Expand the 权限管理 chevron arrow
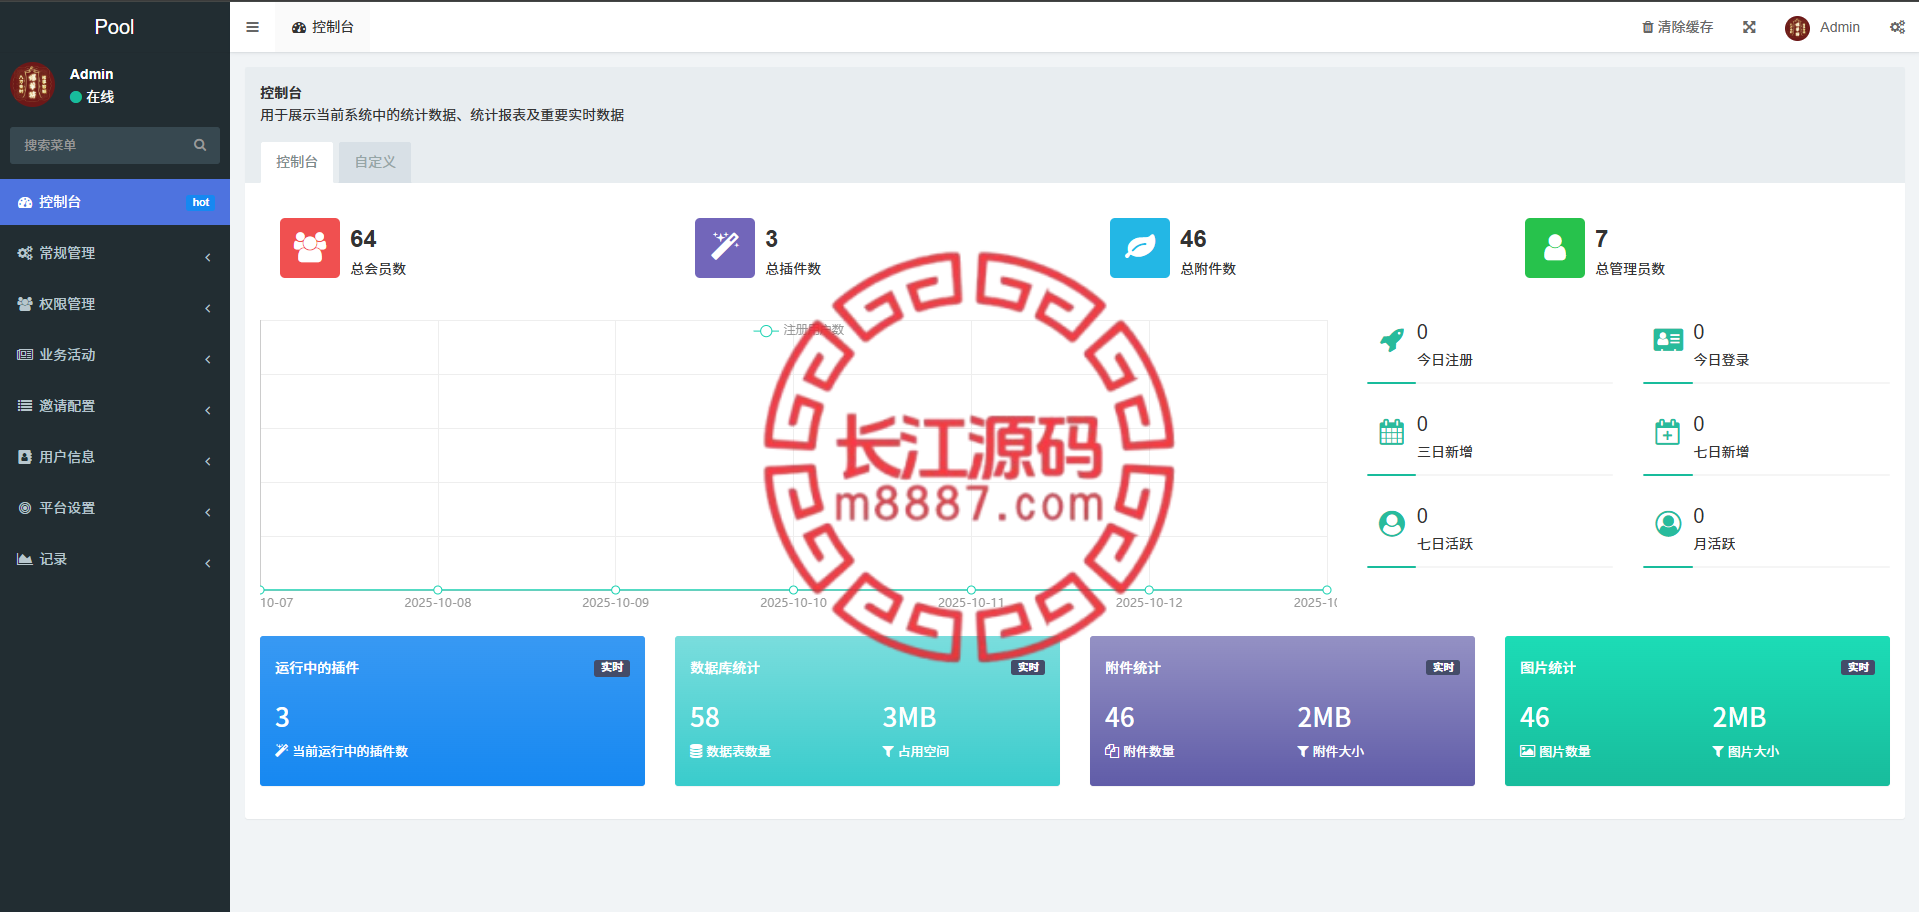Image resolution: width=1919 pixels, height=912 pixels. pos(208,308)
